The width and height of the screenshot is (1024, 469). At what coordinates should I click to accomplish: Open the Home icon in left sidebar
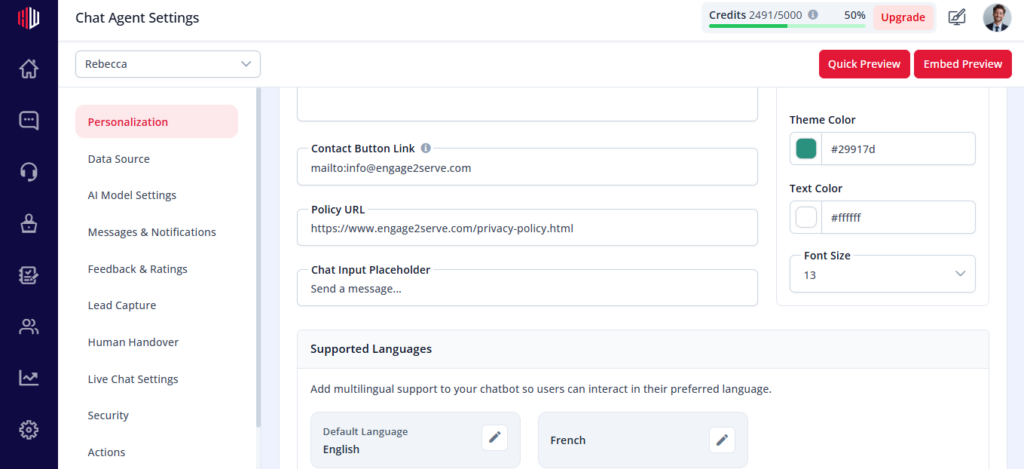(29, 69)
